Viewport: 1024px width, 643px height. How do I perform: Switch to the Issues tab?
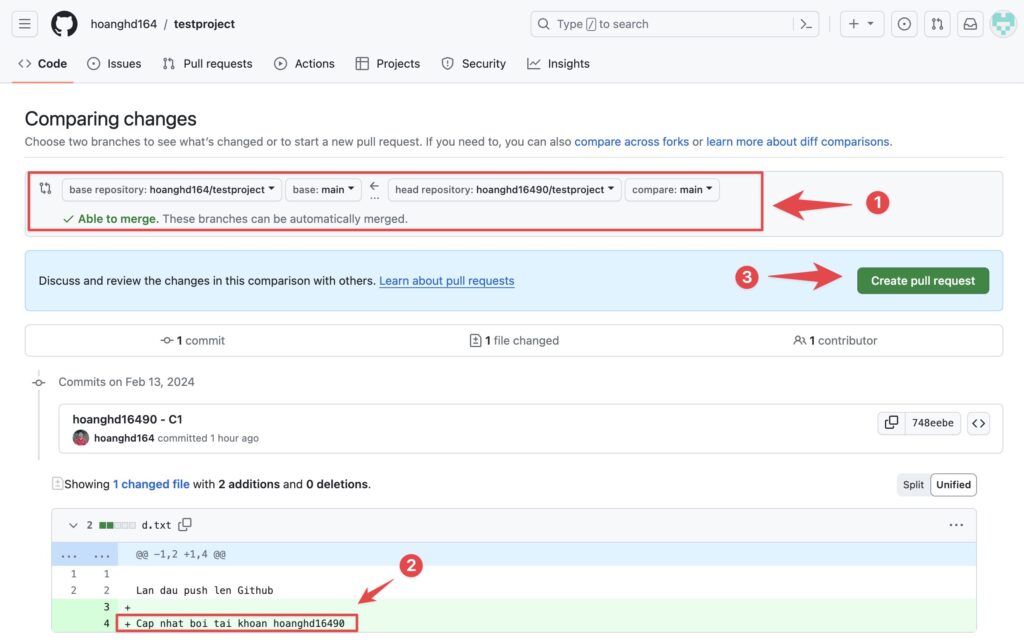(x=114, y=63)
